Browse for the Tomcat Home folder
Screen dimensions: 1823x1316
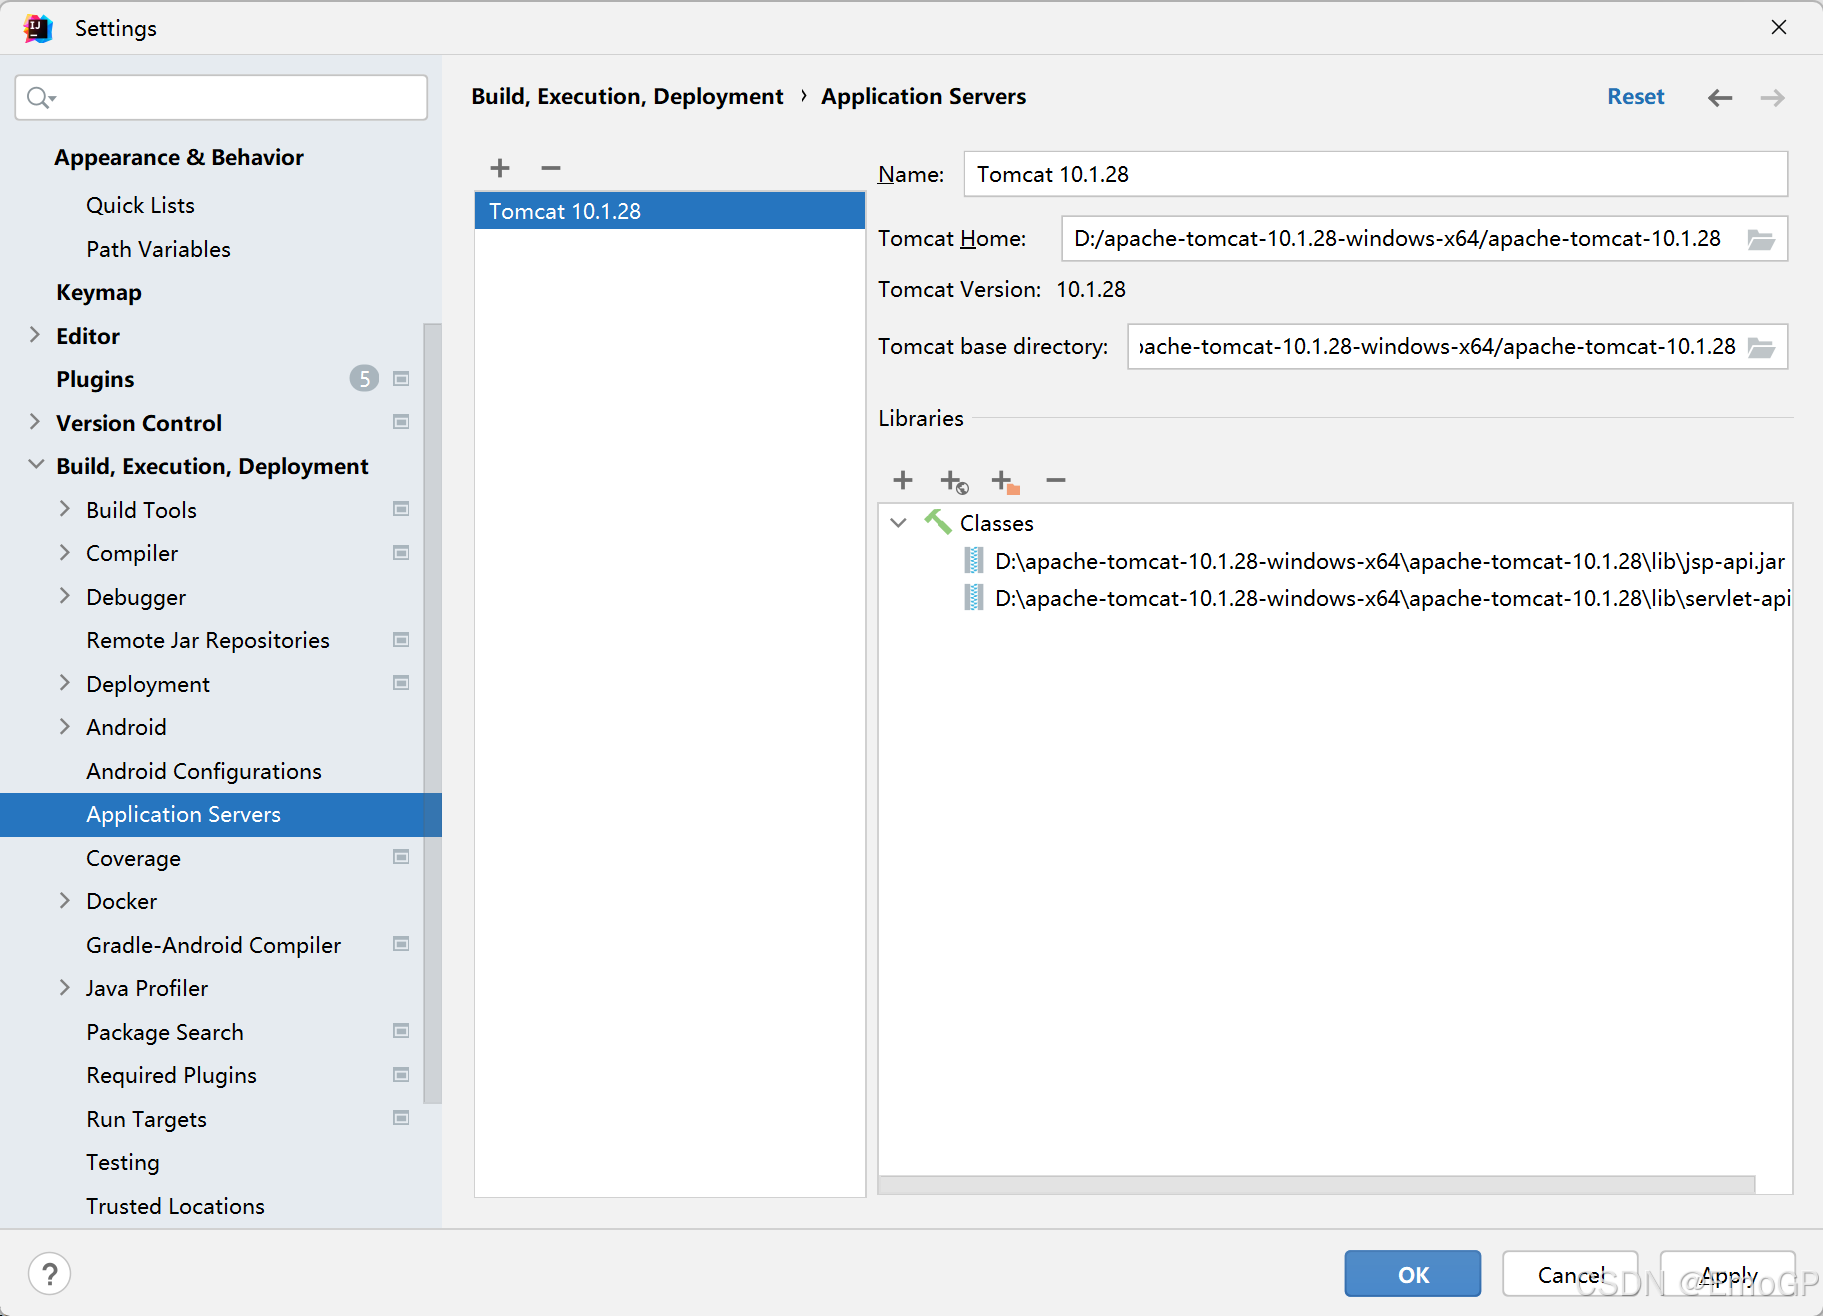(1761, 239)
